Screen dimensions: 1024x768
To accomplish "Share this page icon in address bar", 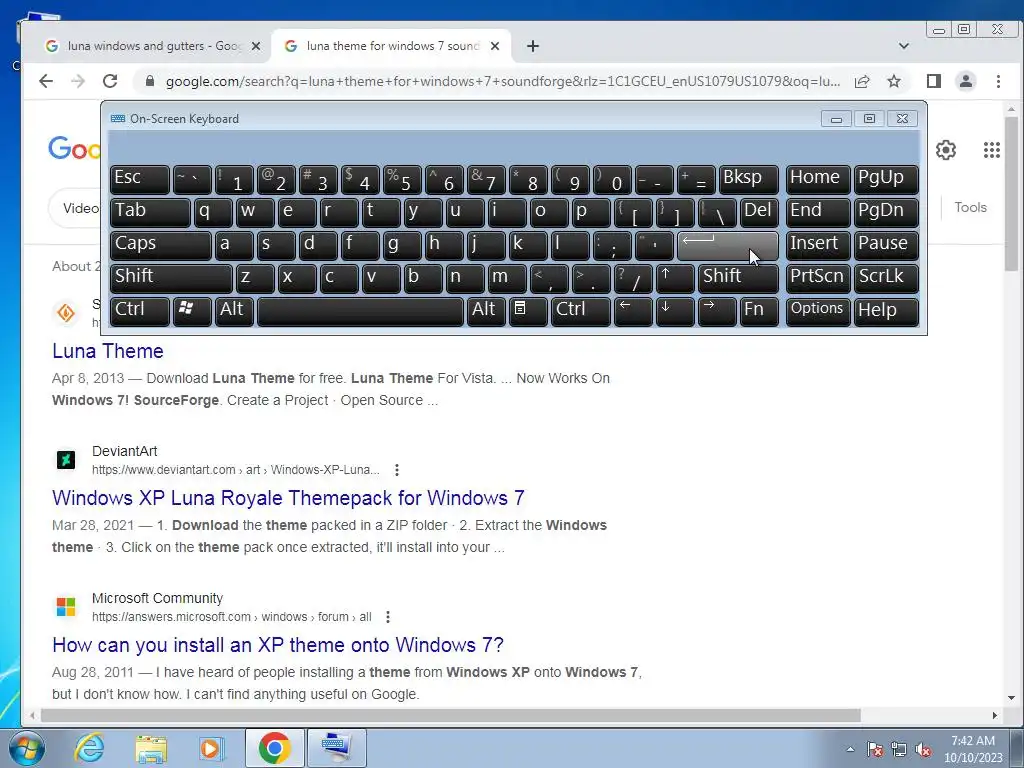I will tap(862, 81).
